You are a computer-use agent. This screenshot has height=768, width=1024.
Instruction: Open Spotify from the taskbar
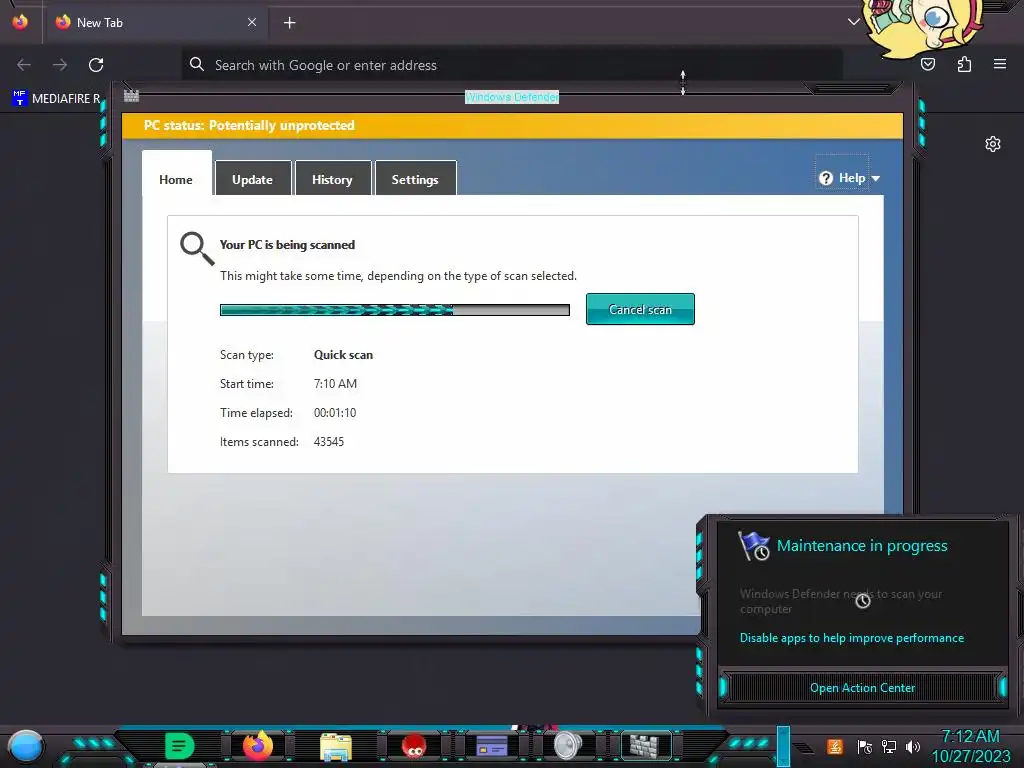(x=180, y=746)
